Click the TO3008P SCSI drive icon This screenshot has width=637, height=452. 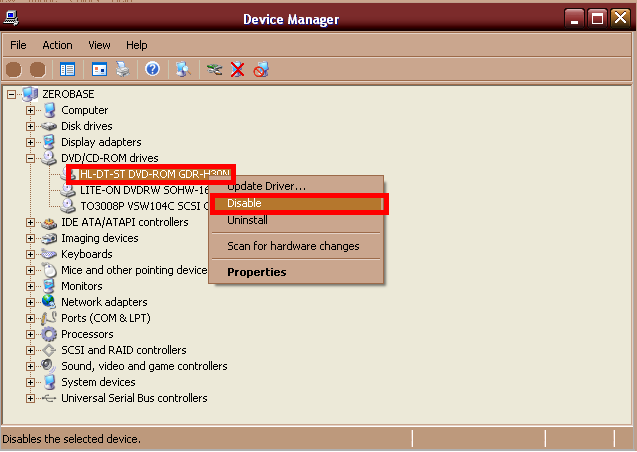pos(68,206)
